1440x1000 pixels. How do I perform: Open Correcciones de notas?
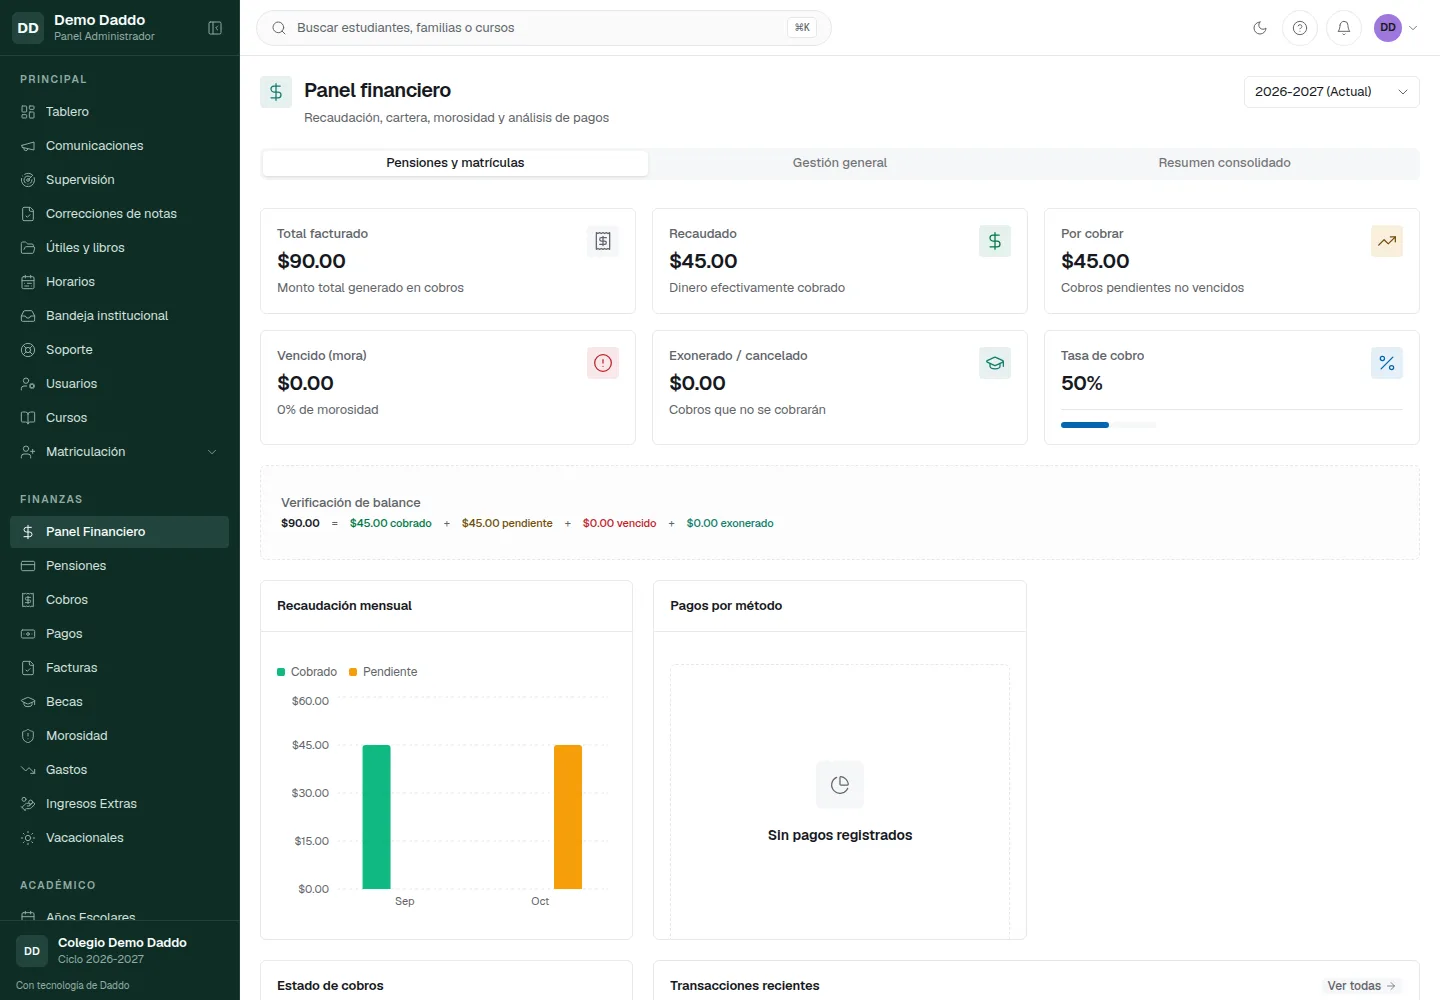(x=120, y=214)
